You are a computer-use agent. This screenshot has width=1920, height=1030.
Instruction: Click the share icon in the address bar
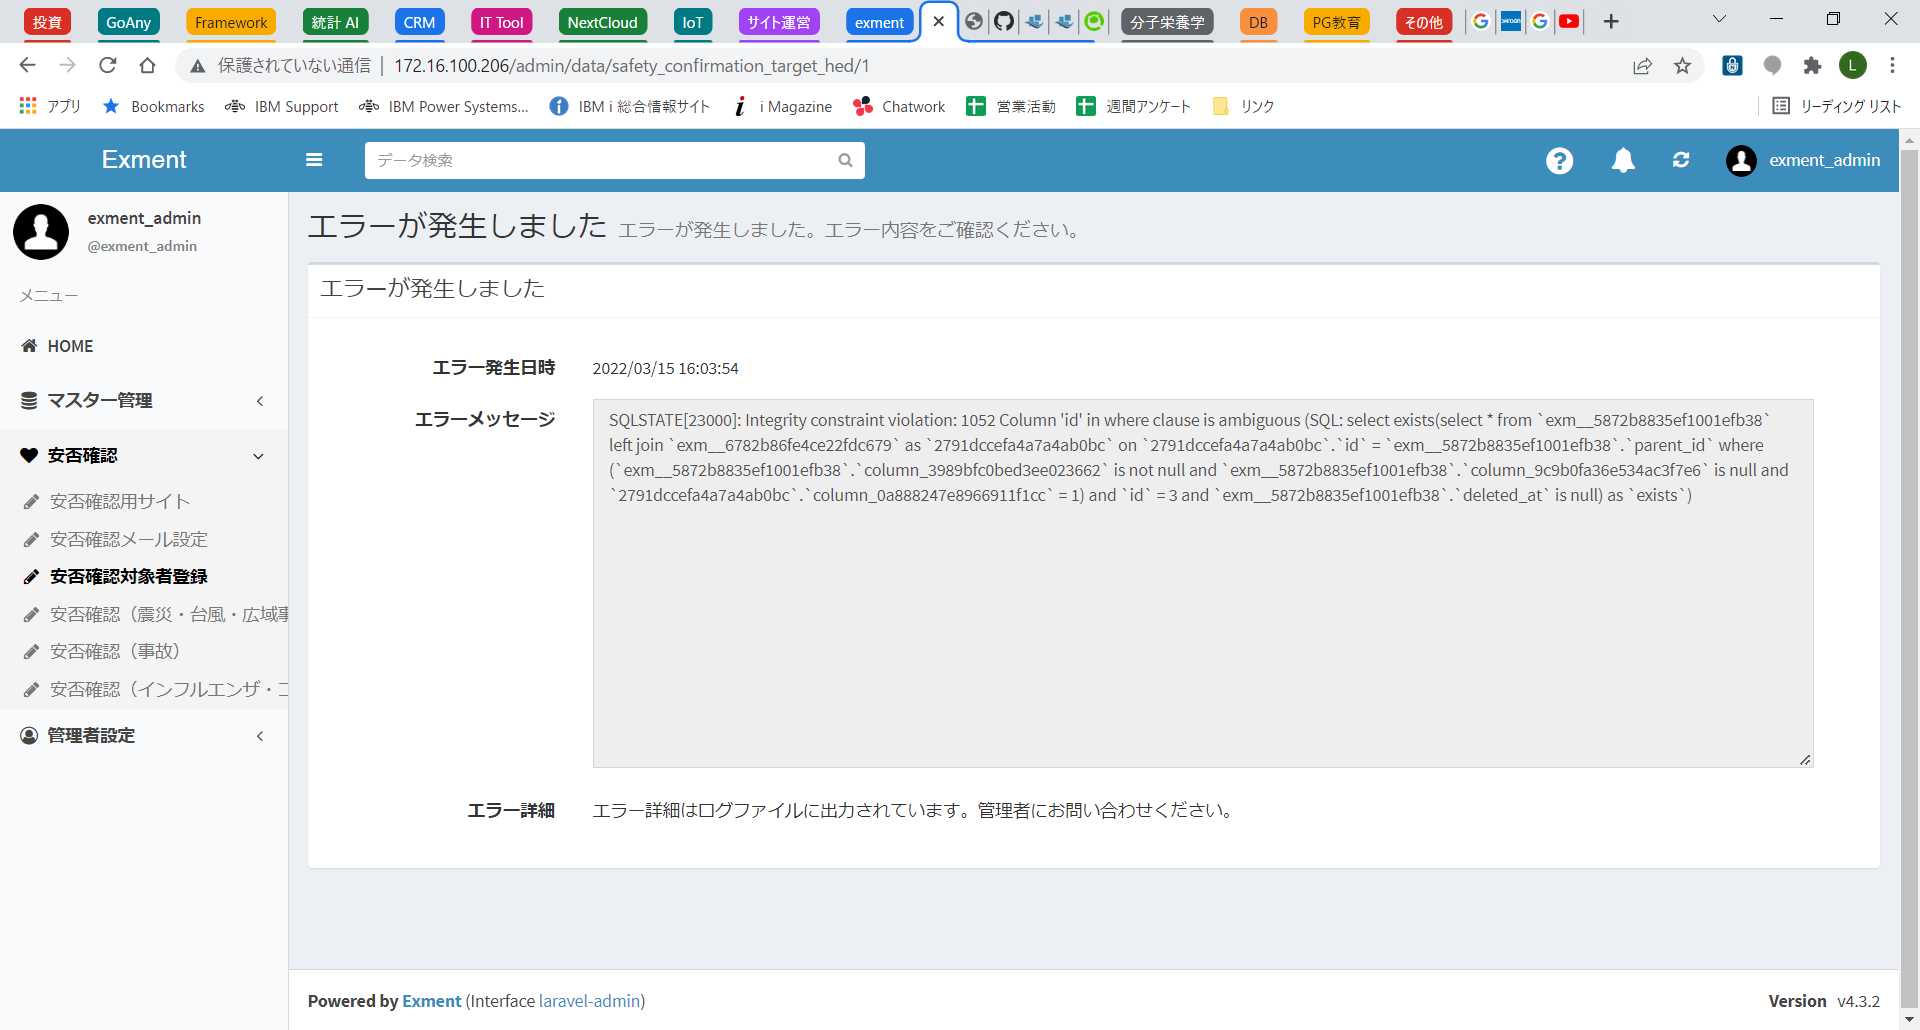(1643, 66)
